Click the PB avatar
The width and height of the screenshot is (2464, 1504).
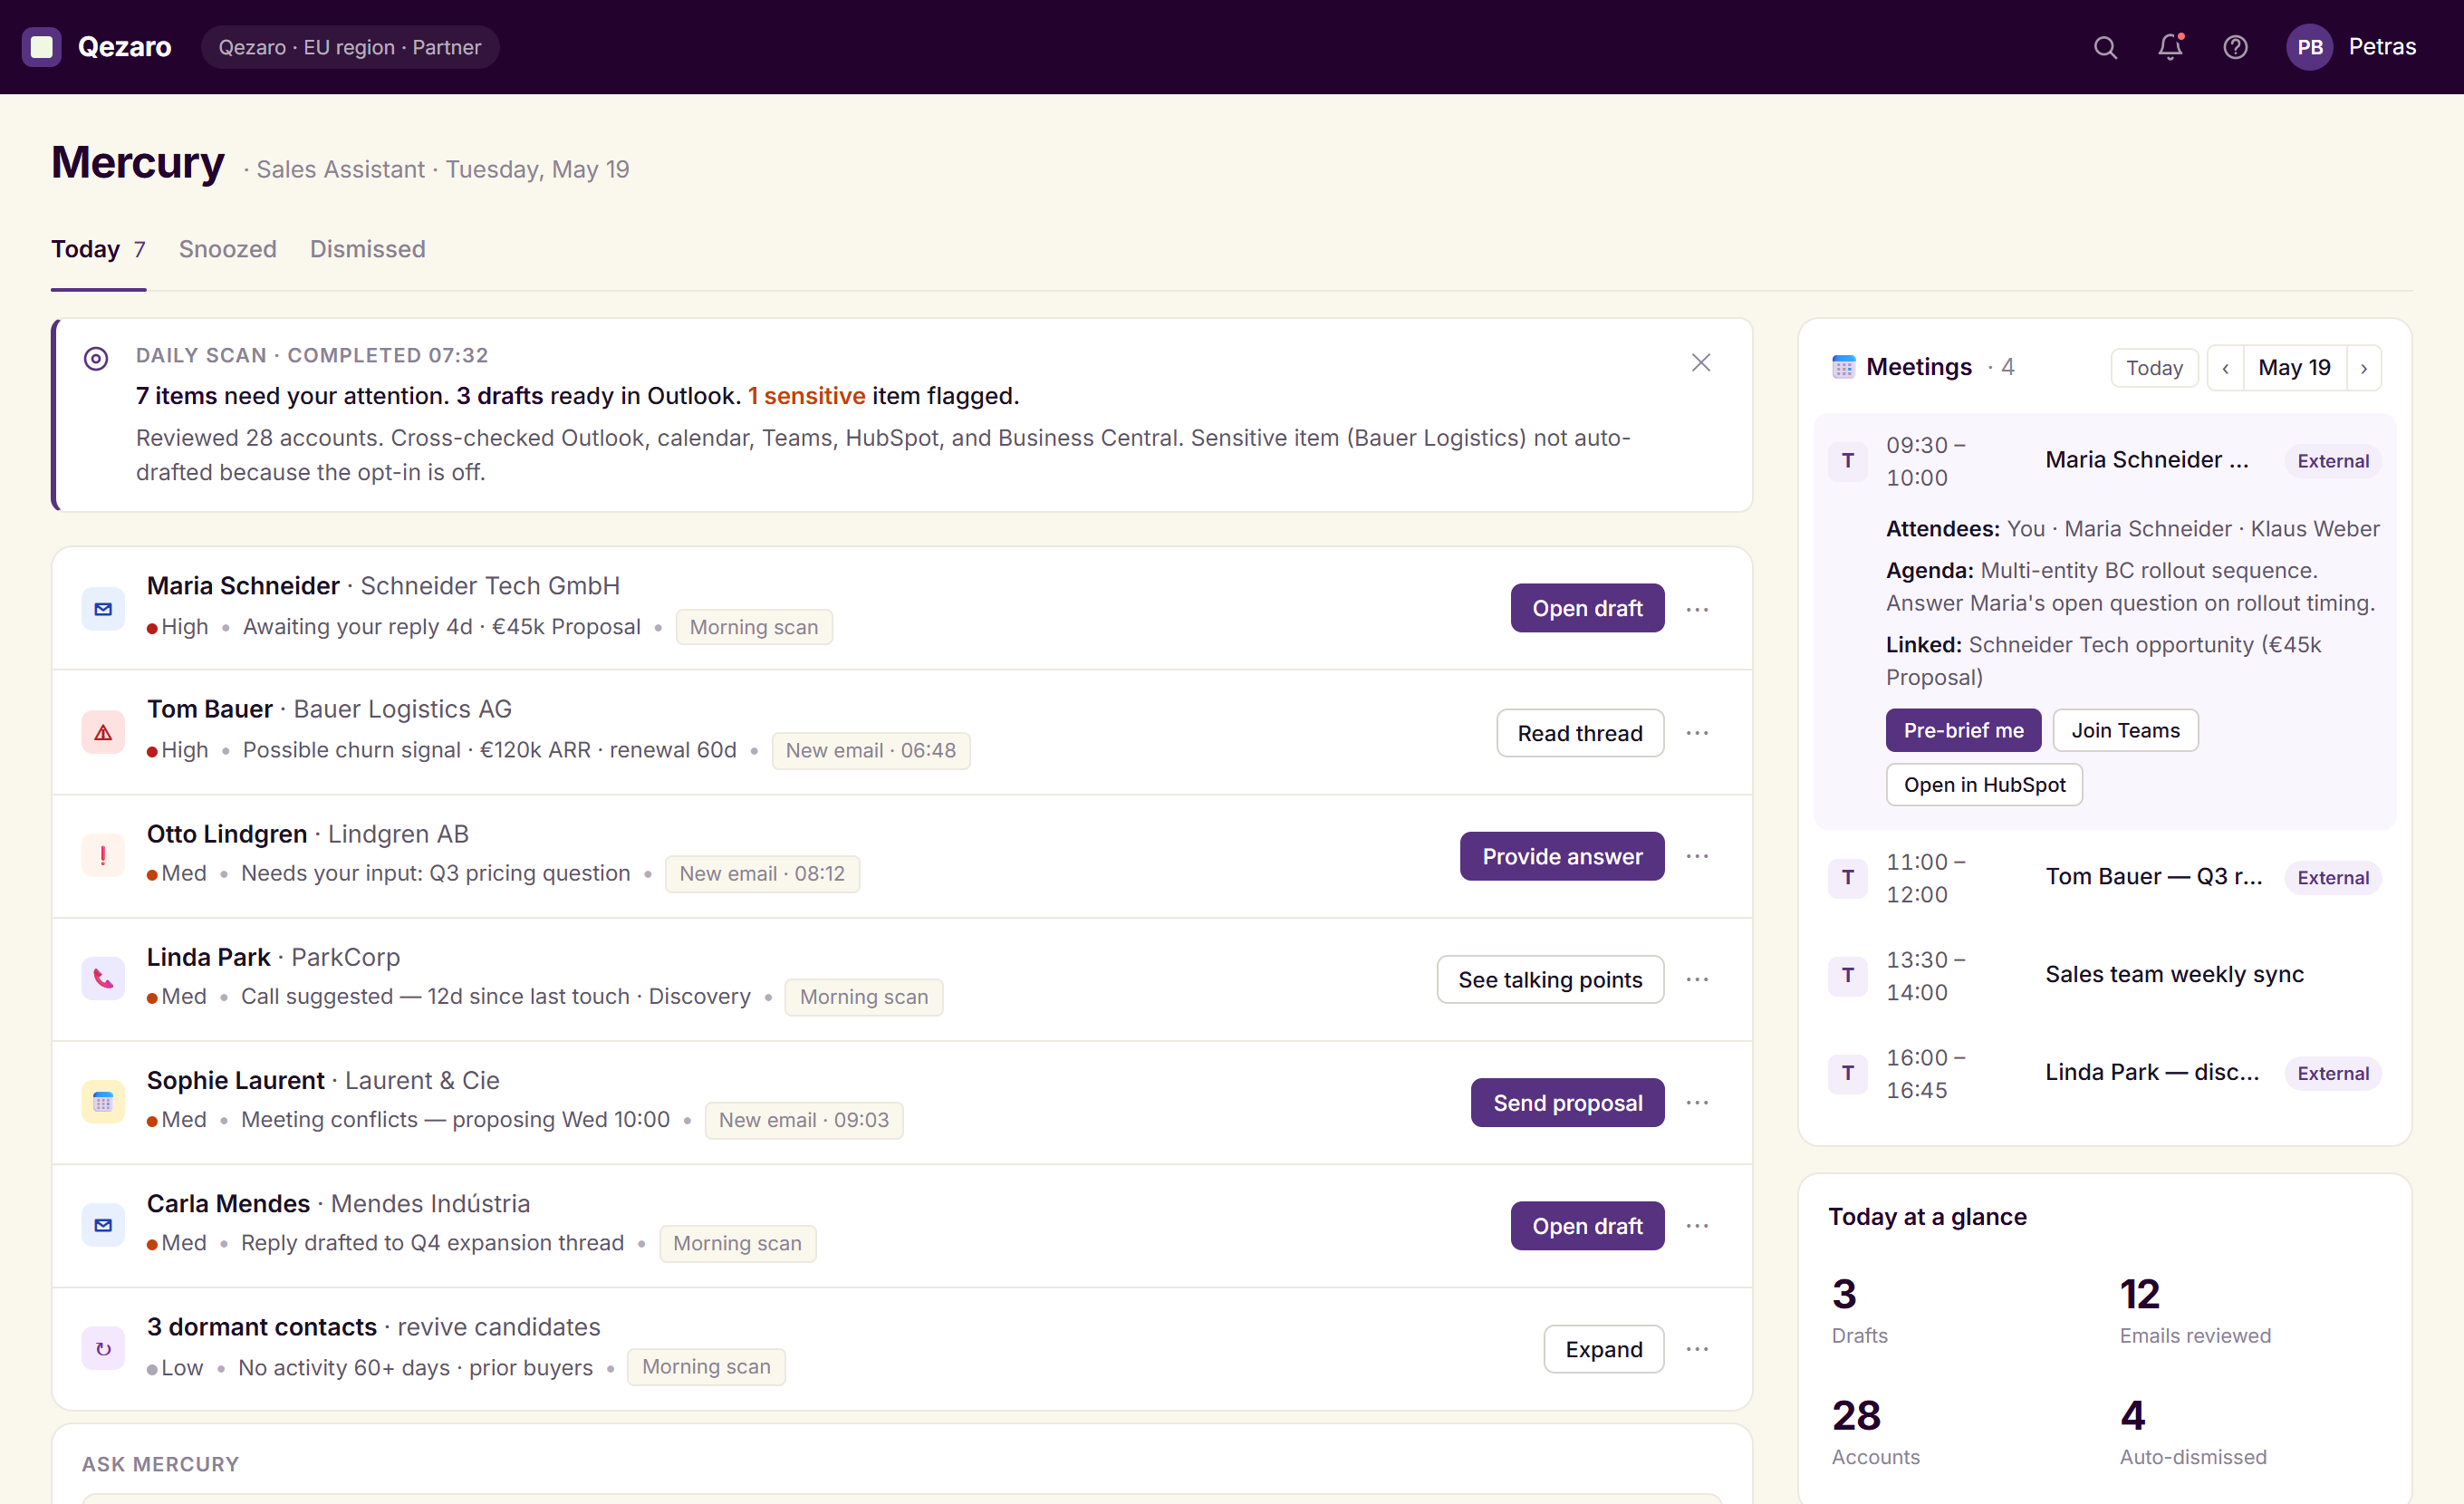click(2309, 47)
